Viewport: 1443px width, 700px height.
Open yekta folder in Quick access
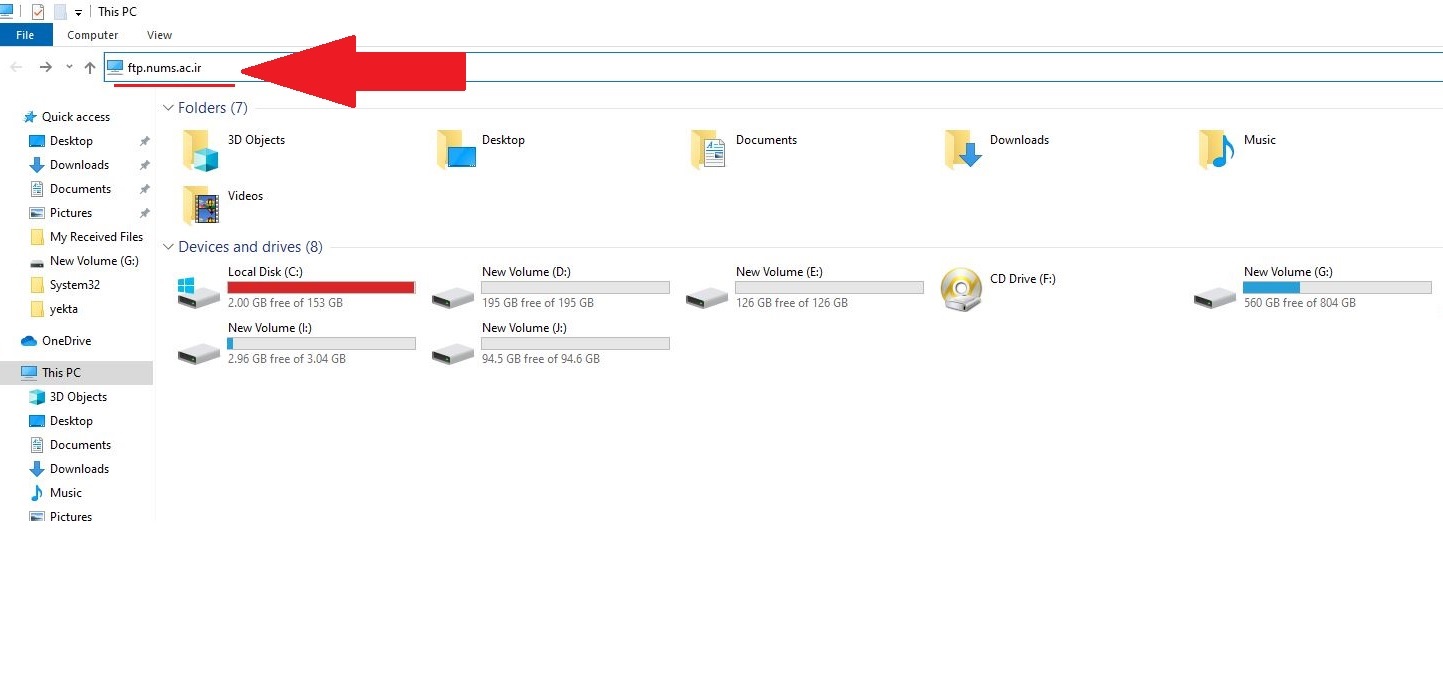click(x=63, y=309)
